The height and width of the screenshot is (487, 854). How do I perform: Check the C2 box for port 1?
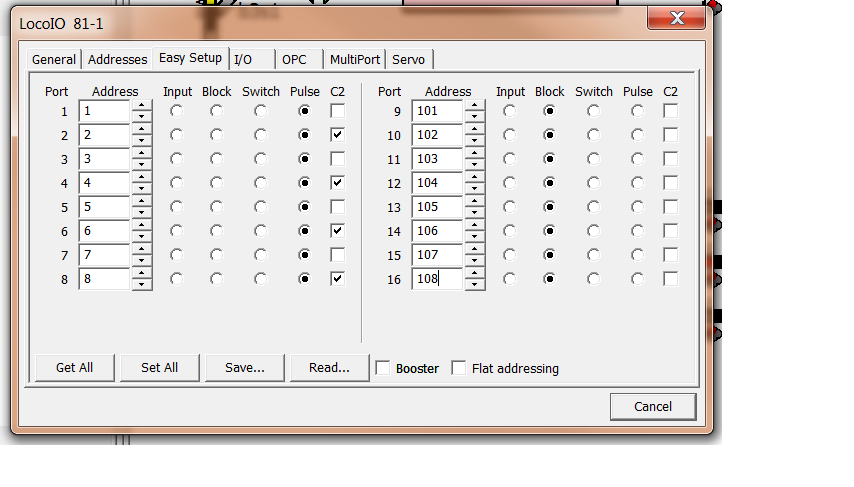[x=338, y=111]
